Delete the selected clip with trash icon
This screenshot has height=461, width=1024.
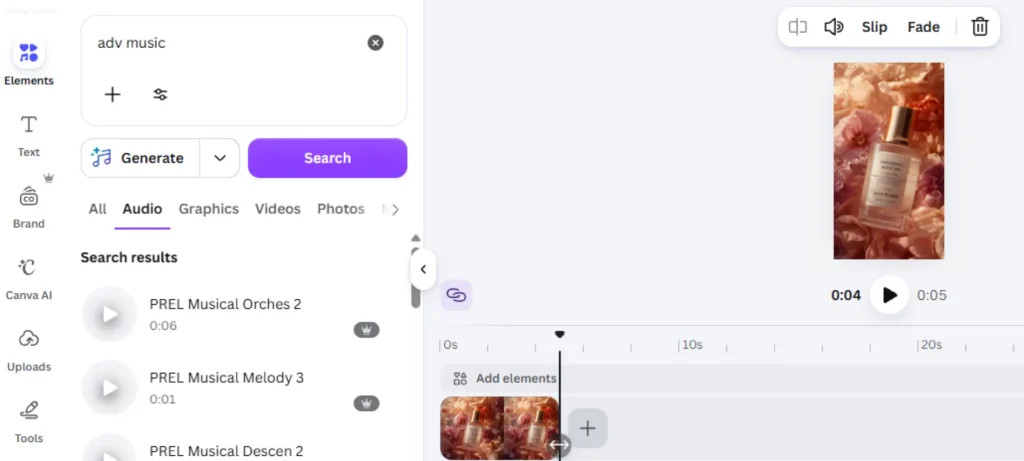tap(980, 27)
